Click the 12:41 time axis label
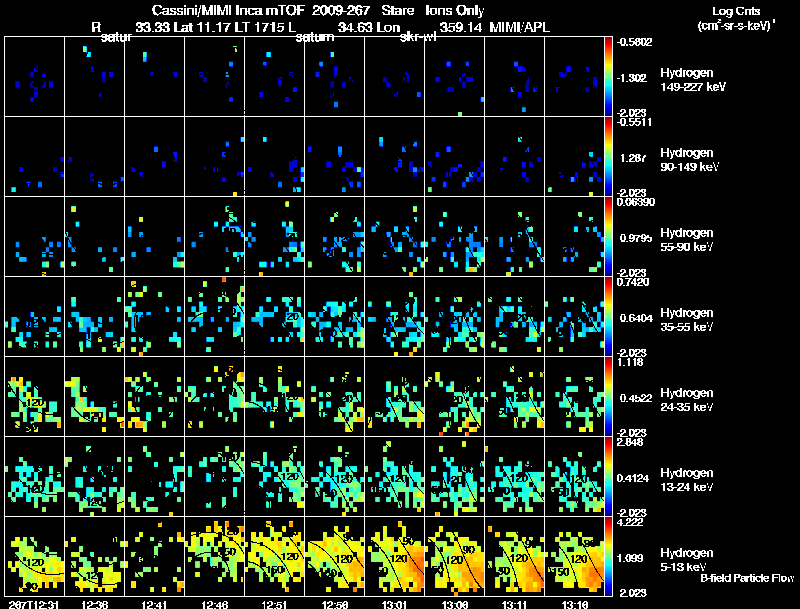This screenshot has width=800, height=609. point(155,604)
